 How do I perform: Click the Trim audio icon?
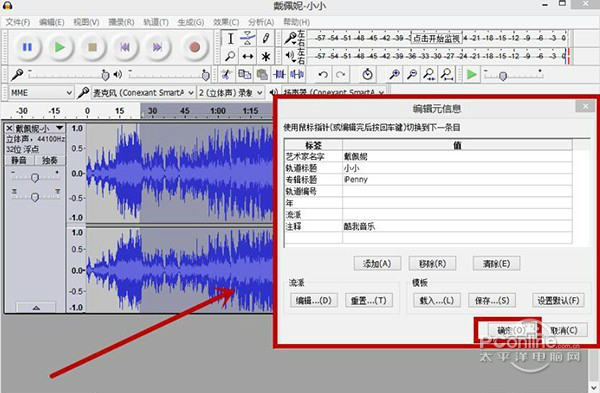pos(280,75)
